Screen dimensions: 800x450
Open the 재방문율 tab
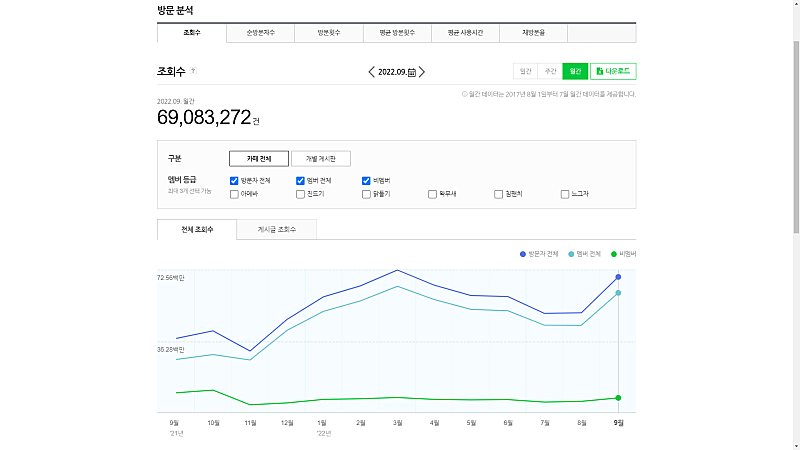click(533, 33)
